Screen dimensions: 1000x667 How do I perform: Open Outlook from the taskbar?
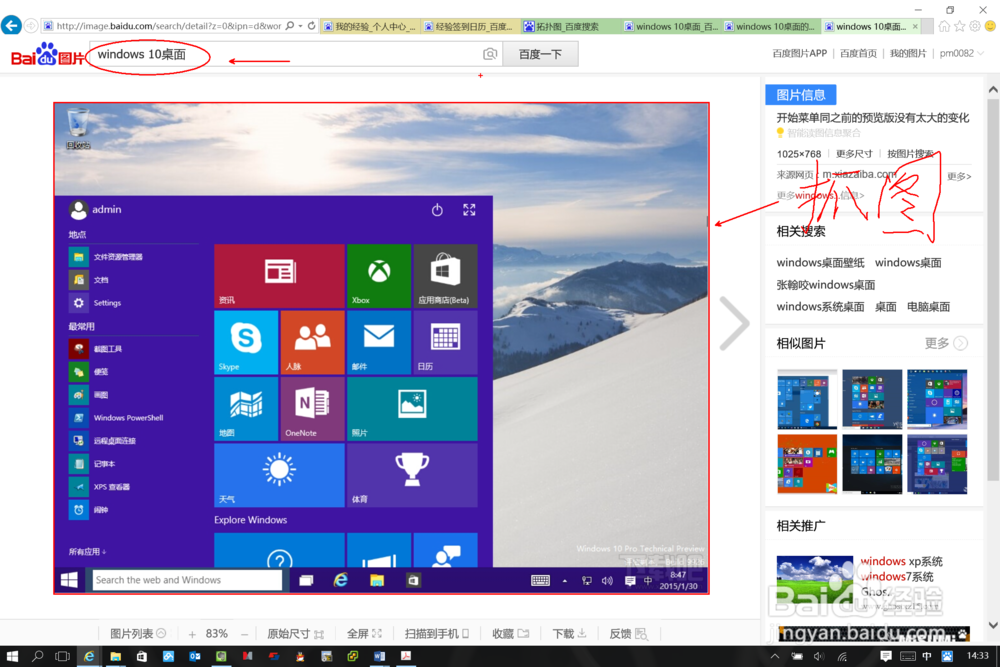point(195,656)
